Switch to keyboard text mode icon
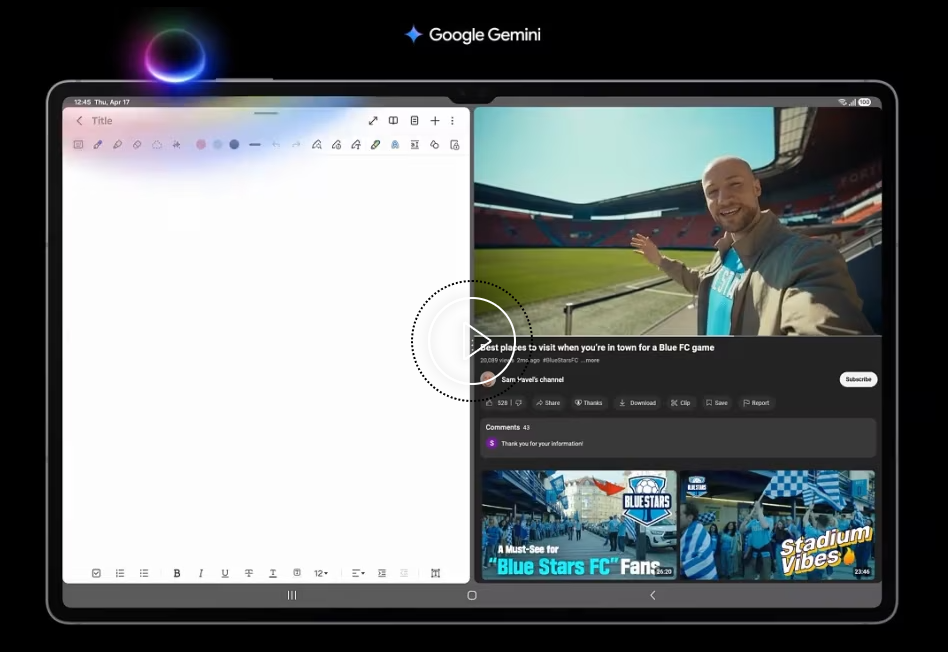948x652 pixels. [78, 145]
